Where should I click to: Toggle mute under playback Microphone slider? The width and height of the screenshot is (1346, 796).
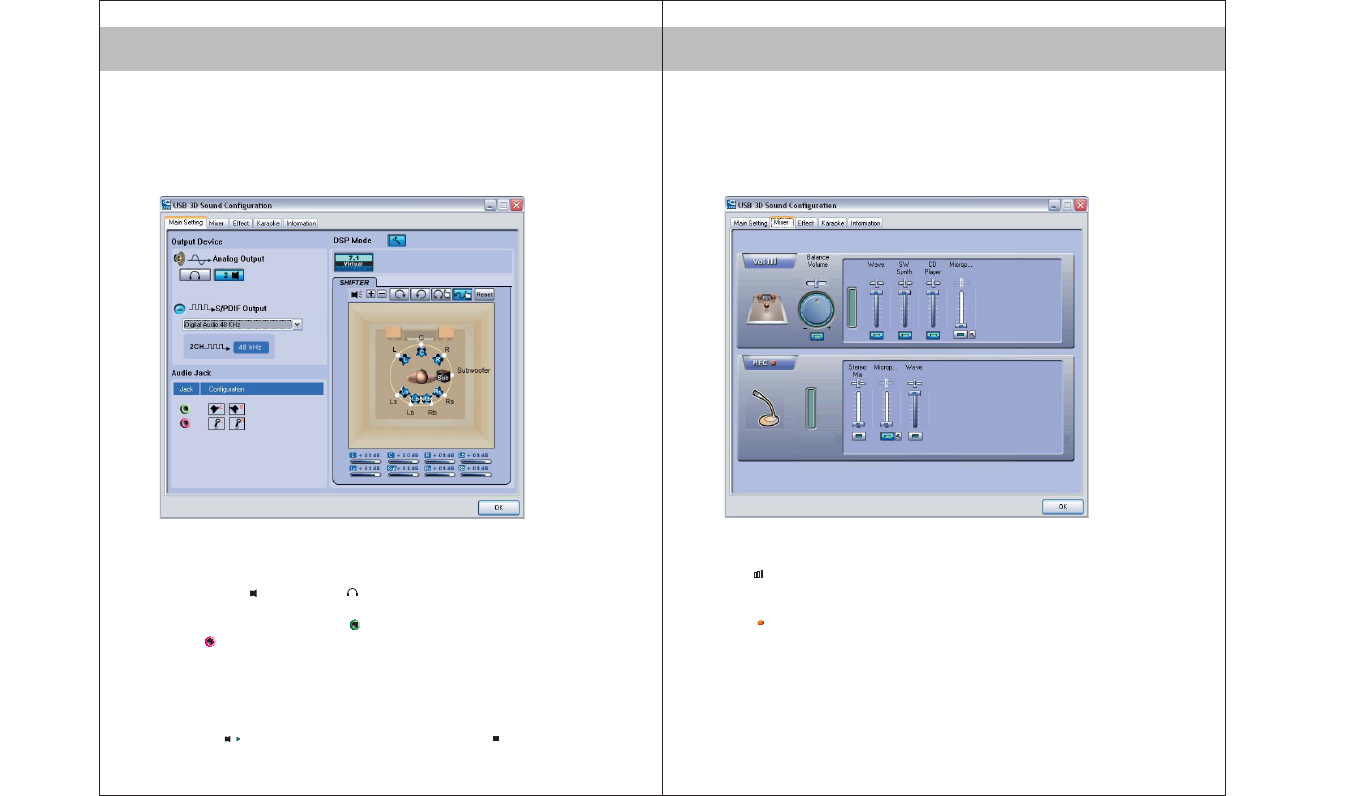click(x=960, y=335)
